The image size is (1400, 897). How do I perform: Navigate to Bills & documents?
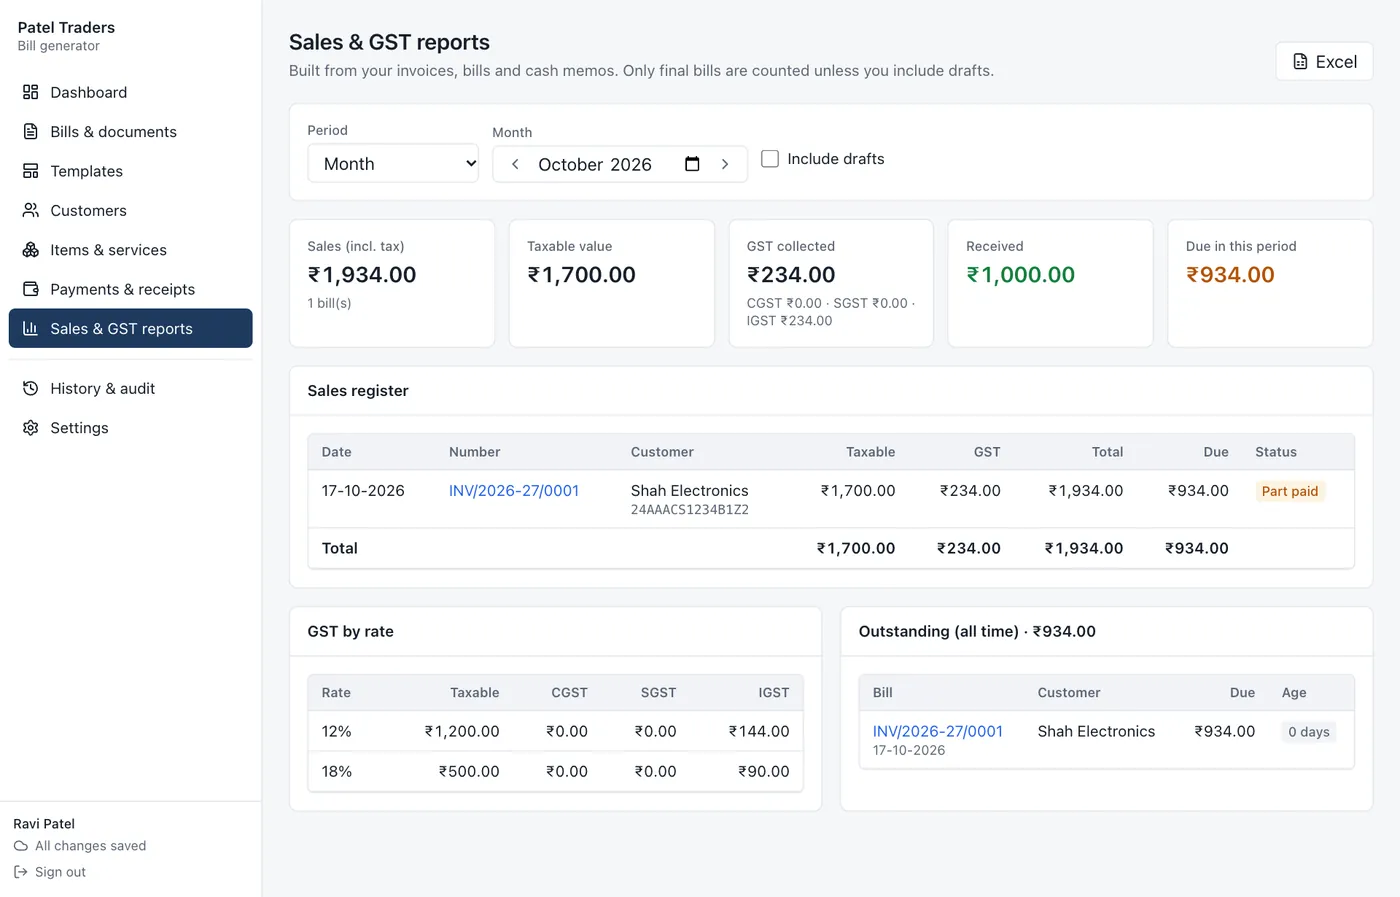[130, 132]
